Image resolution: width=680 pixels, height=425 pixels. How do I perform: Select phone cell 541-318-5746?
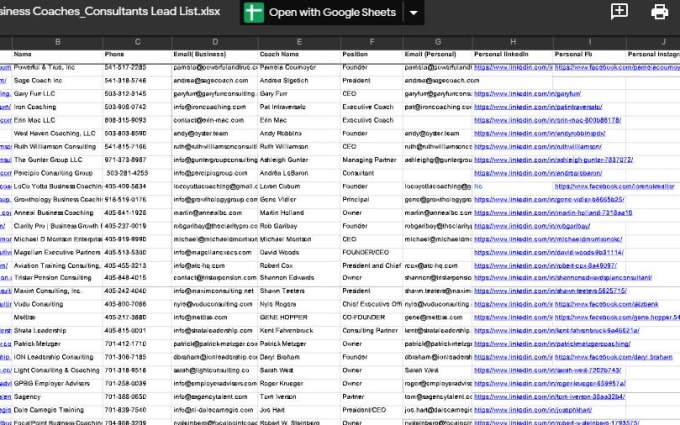(137, 81)
